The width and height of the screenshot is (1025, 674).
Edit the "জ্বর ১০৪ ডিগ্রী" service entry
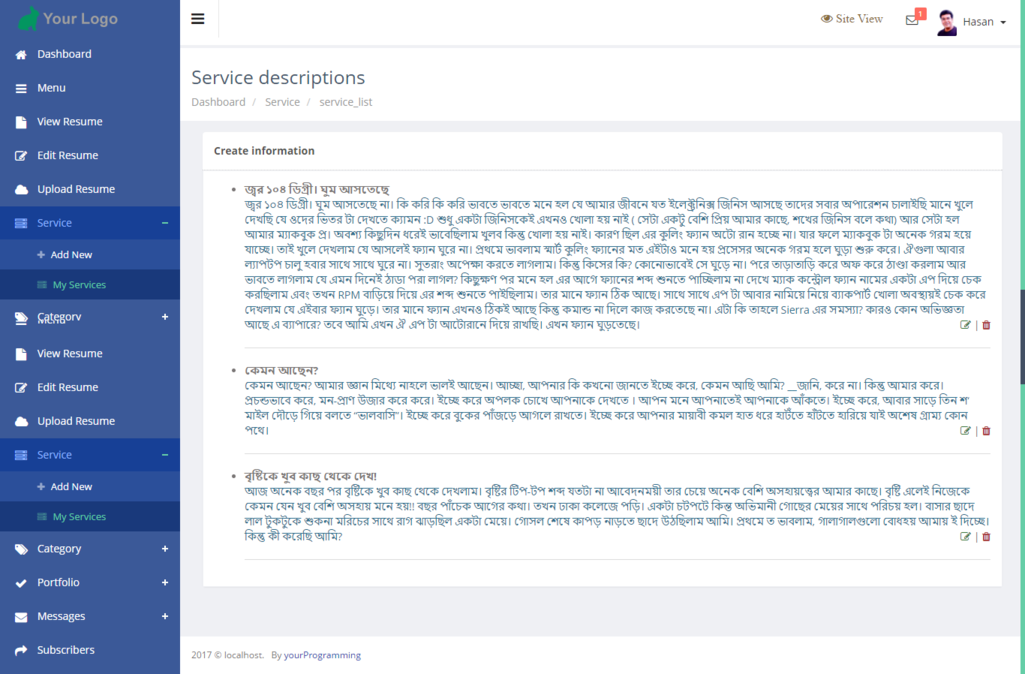[965, 325]
